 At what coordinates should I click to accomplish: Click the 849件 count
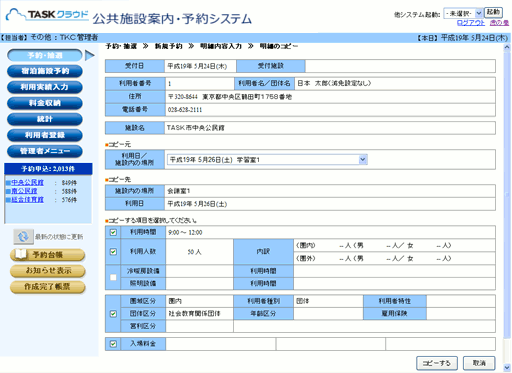click(x=69, y=183)
